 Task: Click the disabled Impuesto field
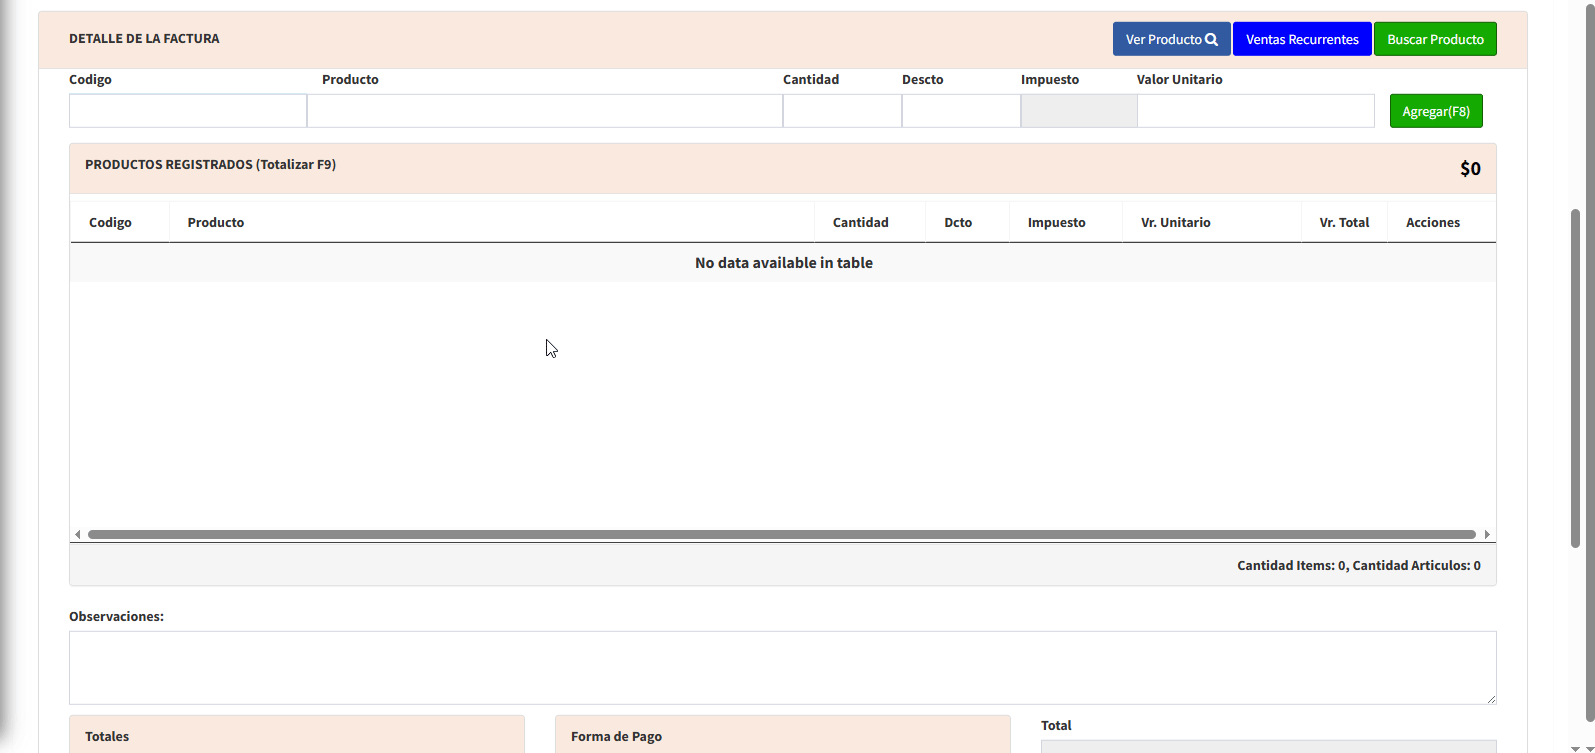point(1078,111)
